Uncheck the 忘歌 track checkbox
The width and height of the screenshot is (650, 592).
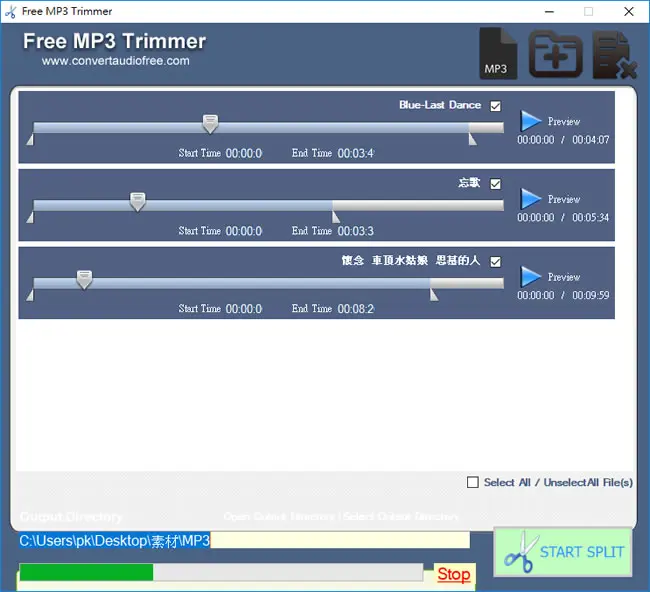tap(495, 184)
